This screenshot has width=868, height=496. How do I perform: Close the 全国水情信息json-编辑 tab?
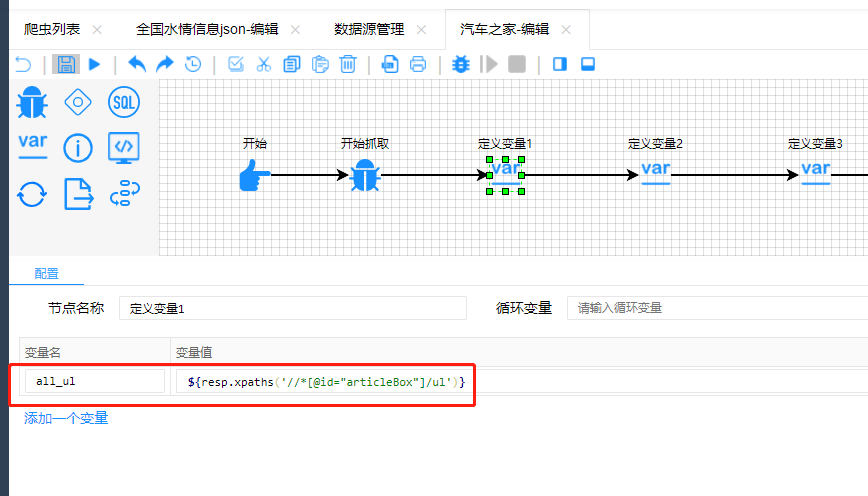click(x=296, y=30)
